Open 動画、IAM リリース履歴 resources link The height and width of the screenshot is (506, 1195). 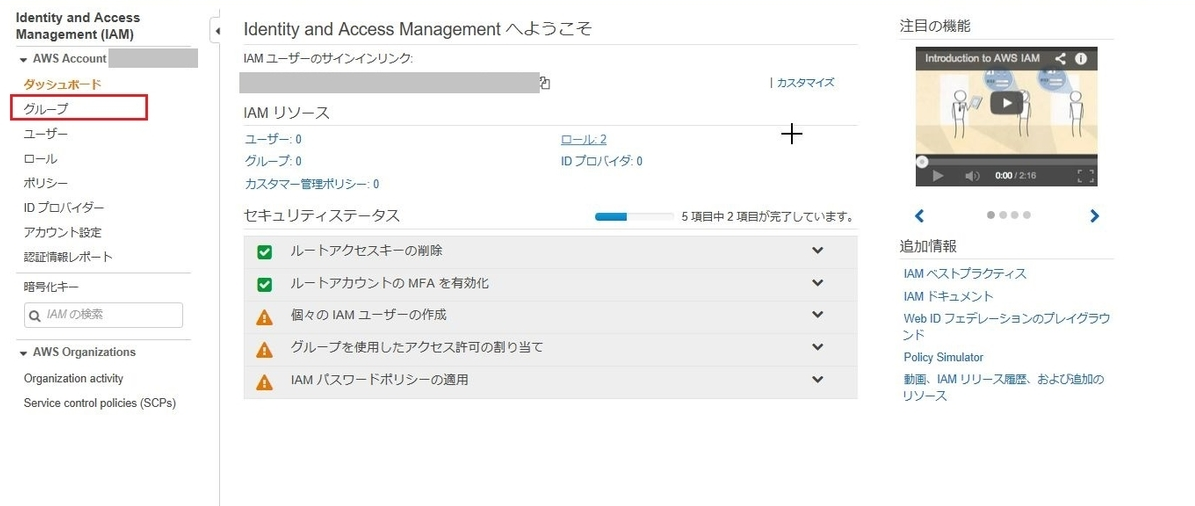point(1004,387)
